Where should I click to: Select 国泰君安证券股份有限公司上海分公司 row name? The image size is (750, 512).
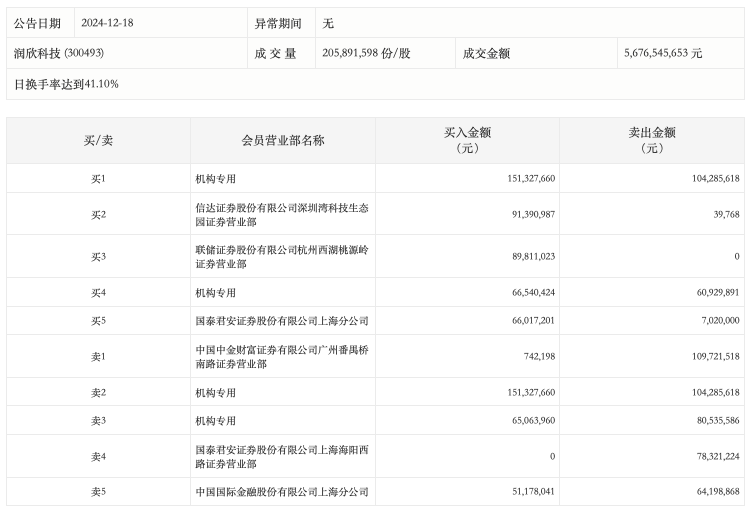point(282,321)
